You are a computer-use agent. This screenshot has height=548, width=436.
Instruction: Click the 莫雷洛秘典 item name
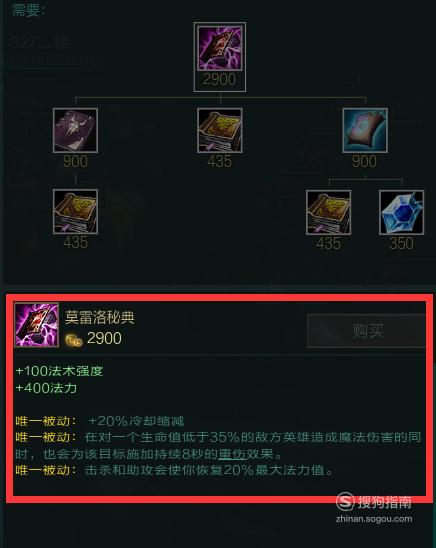tap(100, 317)
